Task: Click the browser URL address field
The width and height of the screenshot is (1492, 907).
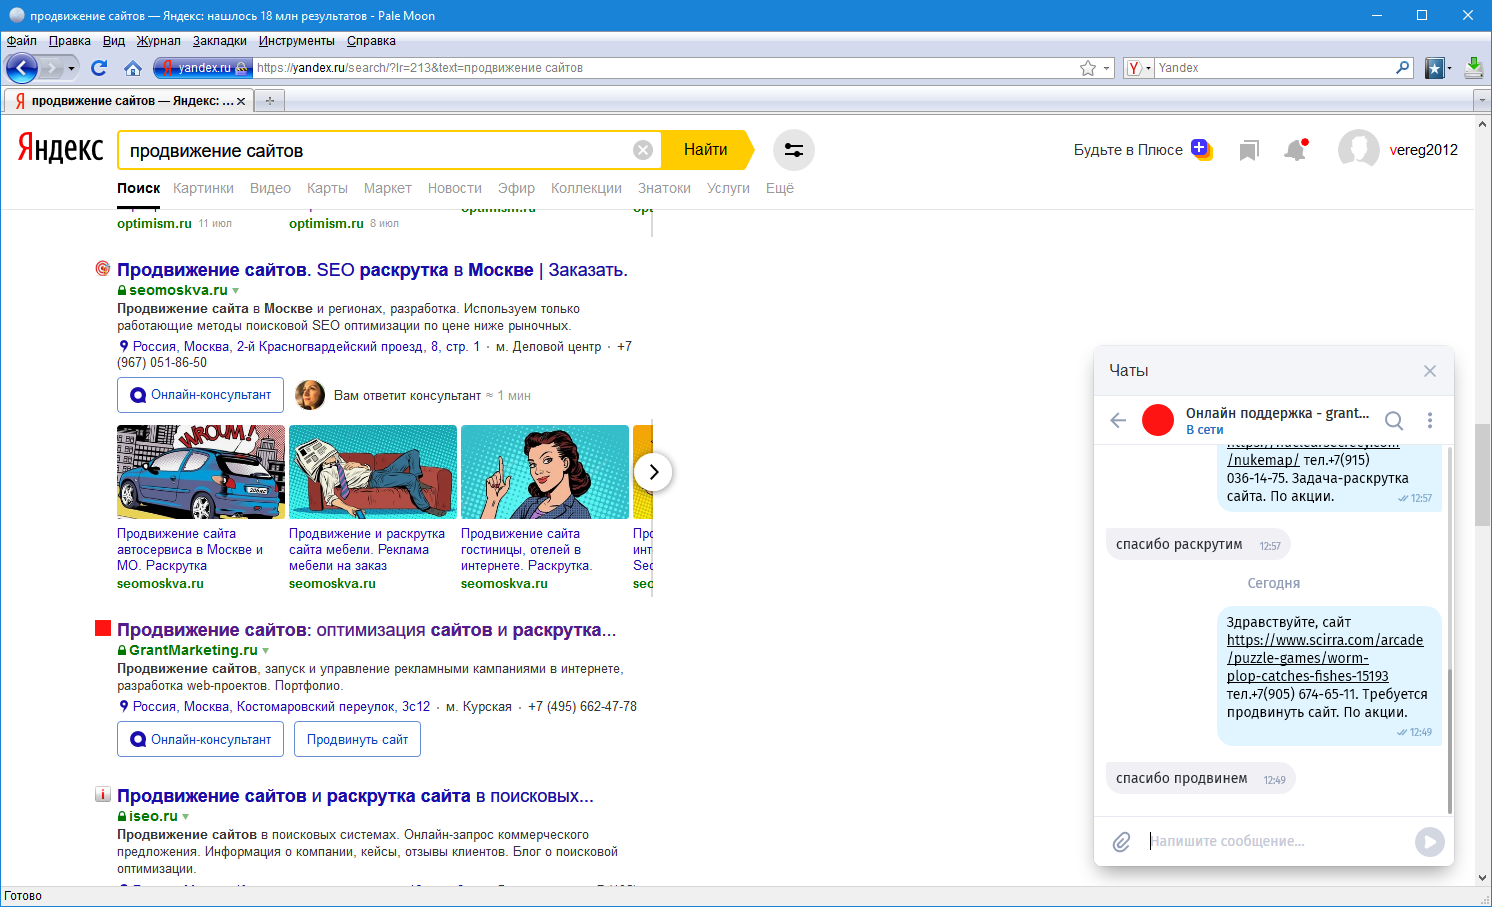Action: [665, 68]
